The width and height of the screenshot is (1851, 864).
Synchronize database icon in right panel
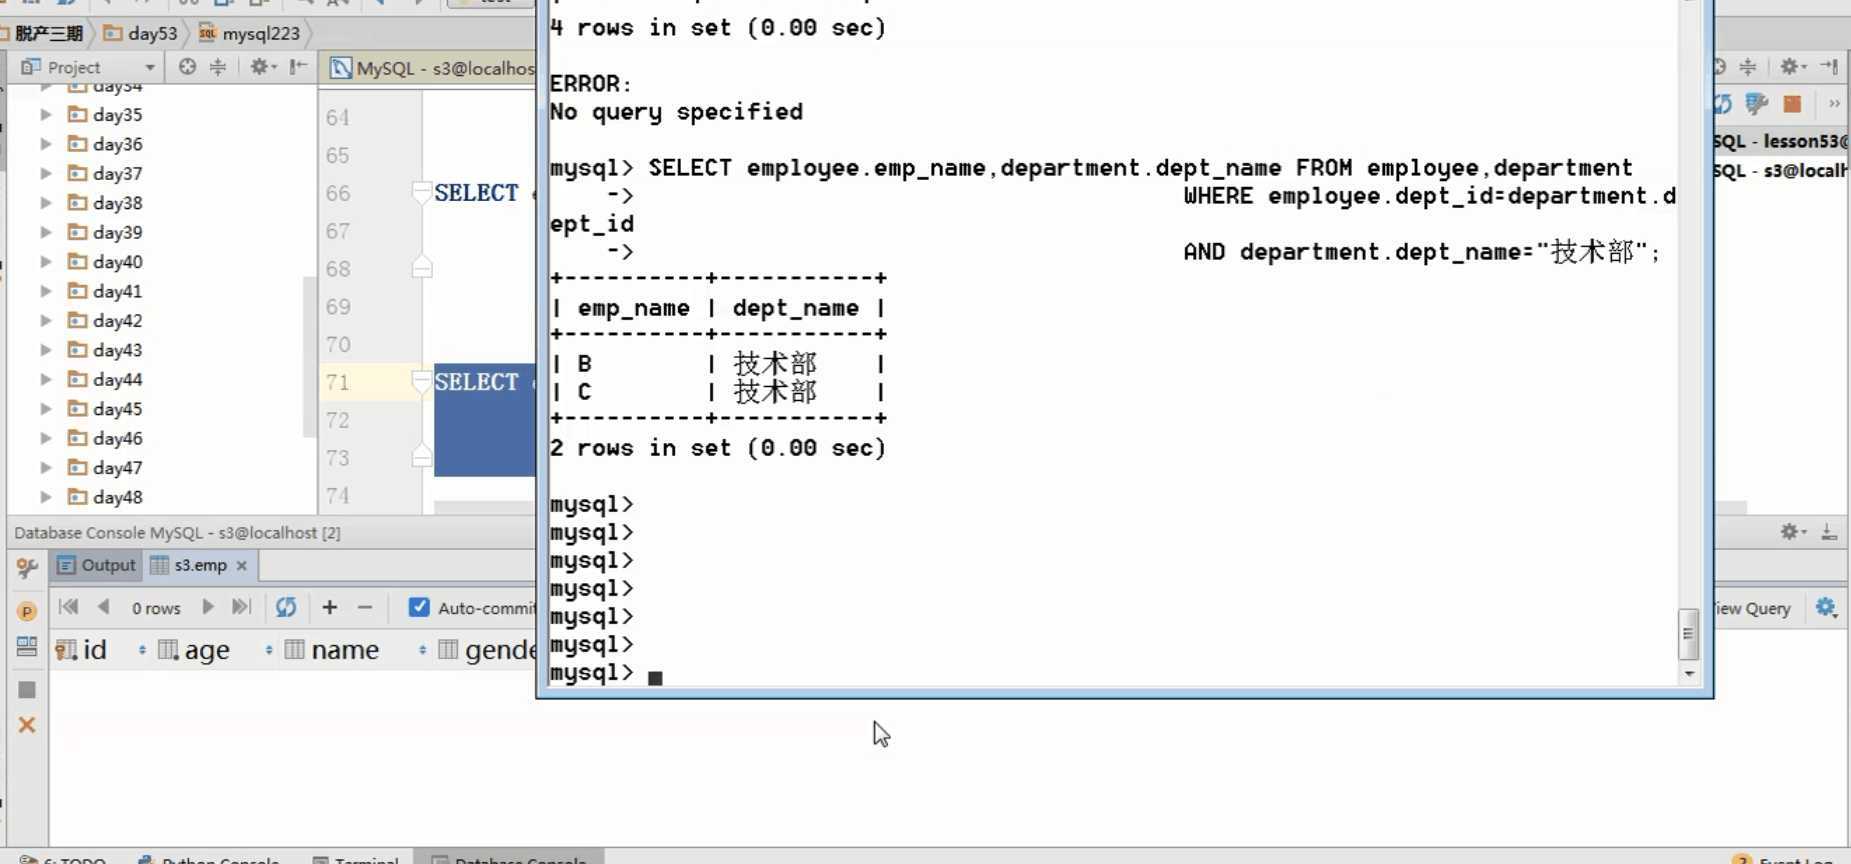1722,104
